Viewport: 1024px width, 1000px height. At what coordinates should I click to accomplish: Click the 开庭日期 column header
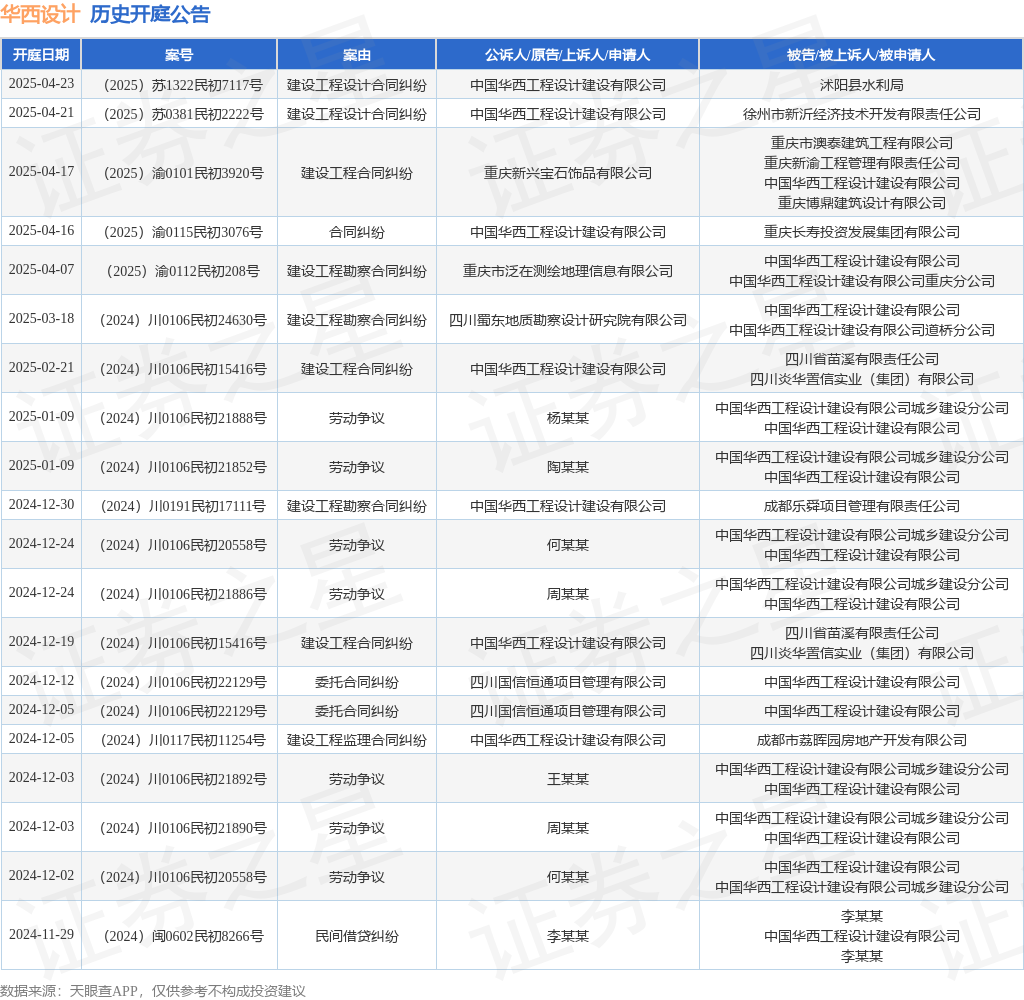point(41,55)
